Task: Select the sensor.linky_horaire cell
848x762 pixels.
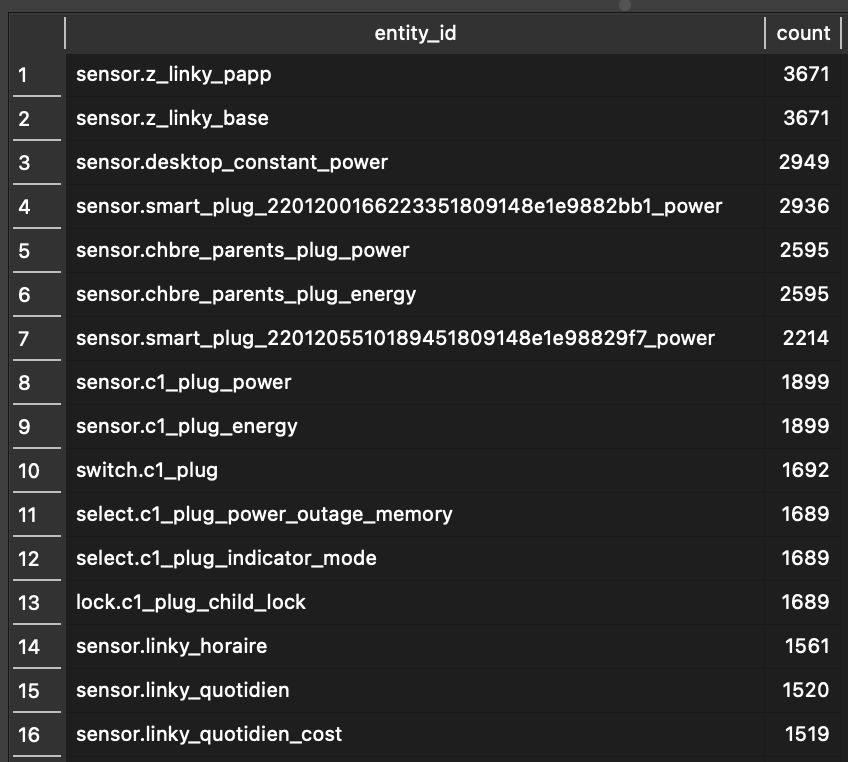Action: pos(415,646)
